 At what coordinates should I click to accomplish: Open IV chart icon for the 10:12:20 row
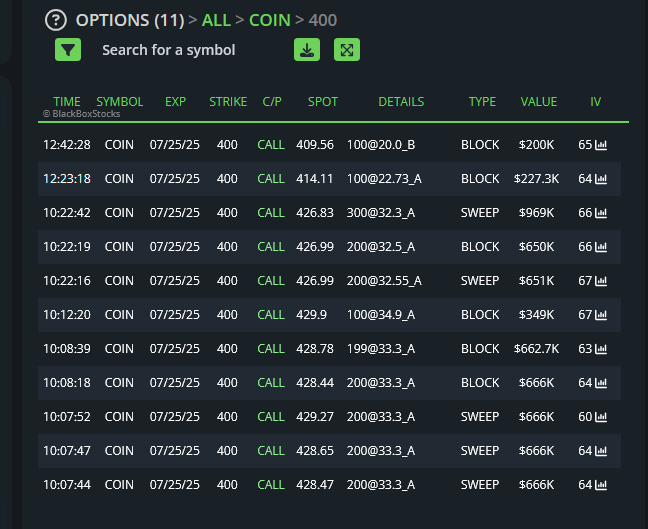pyautogui.click(x=601, y=315)
